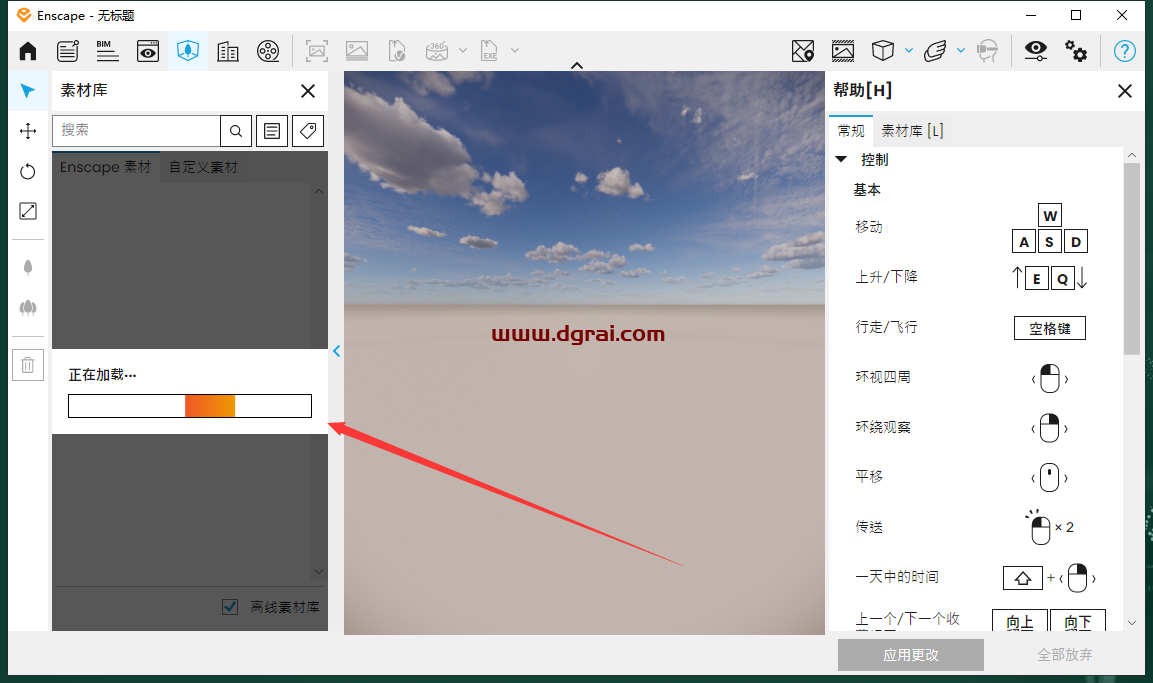The height and width of the screenshot is (683, 1153).
Task: Click the EXE standalone export icon
Action: pyautogui.click(x=489, y=51)
